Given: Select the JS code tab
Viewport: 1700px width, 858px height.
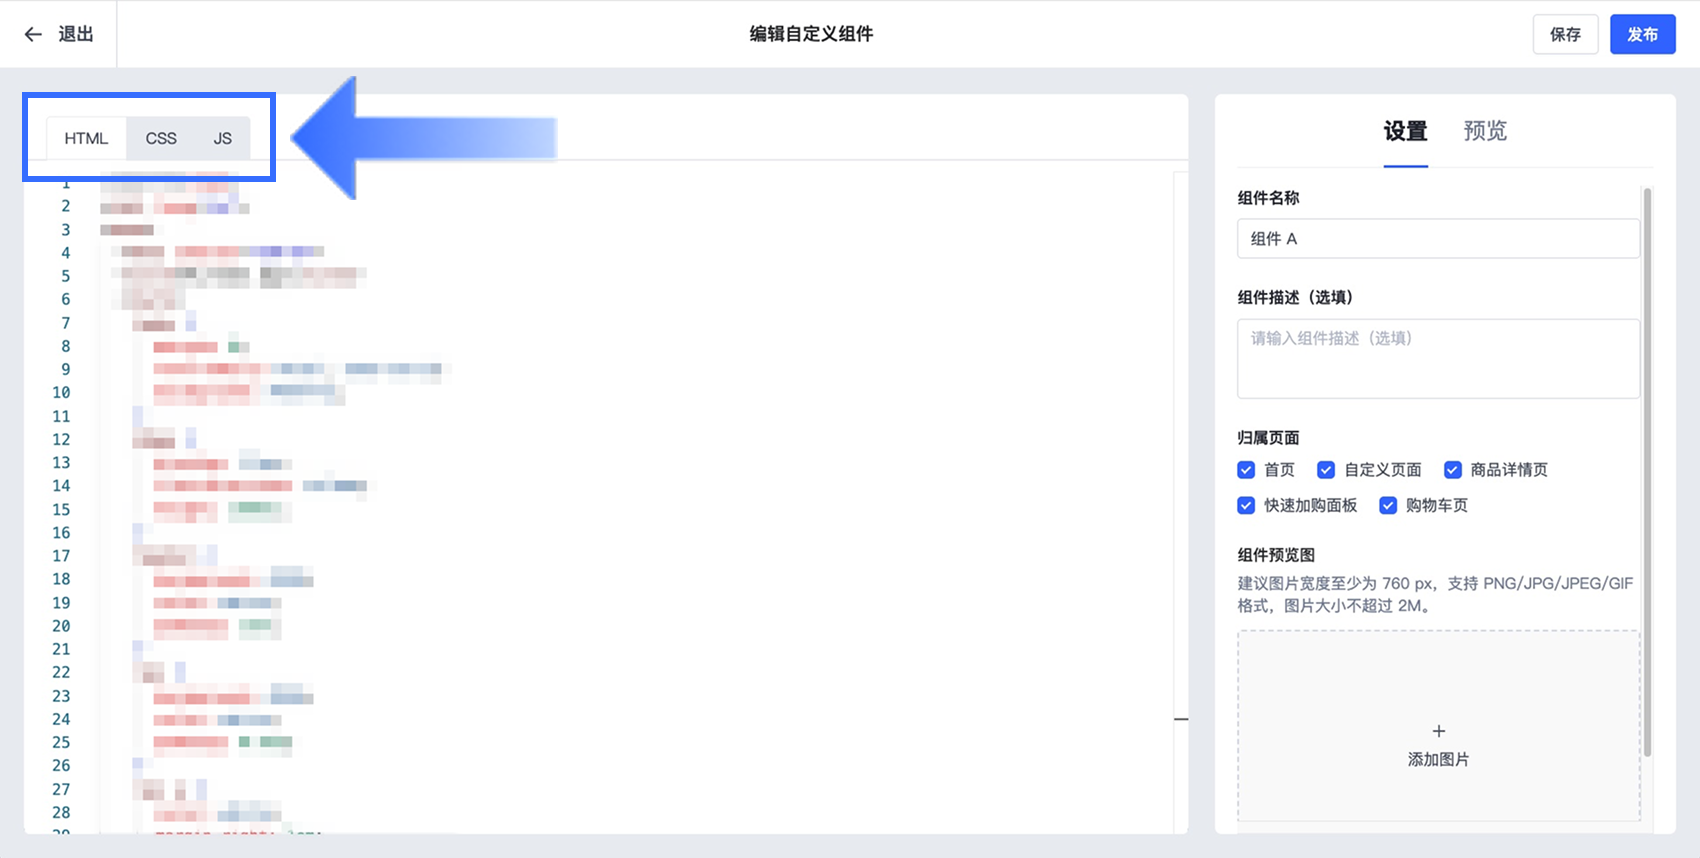Looking at the screenshot, I should [222, 138].
